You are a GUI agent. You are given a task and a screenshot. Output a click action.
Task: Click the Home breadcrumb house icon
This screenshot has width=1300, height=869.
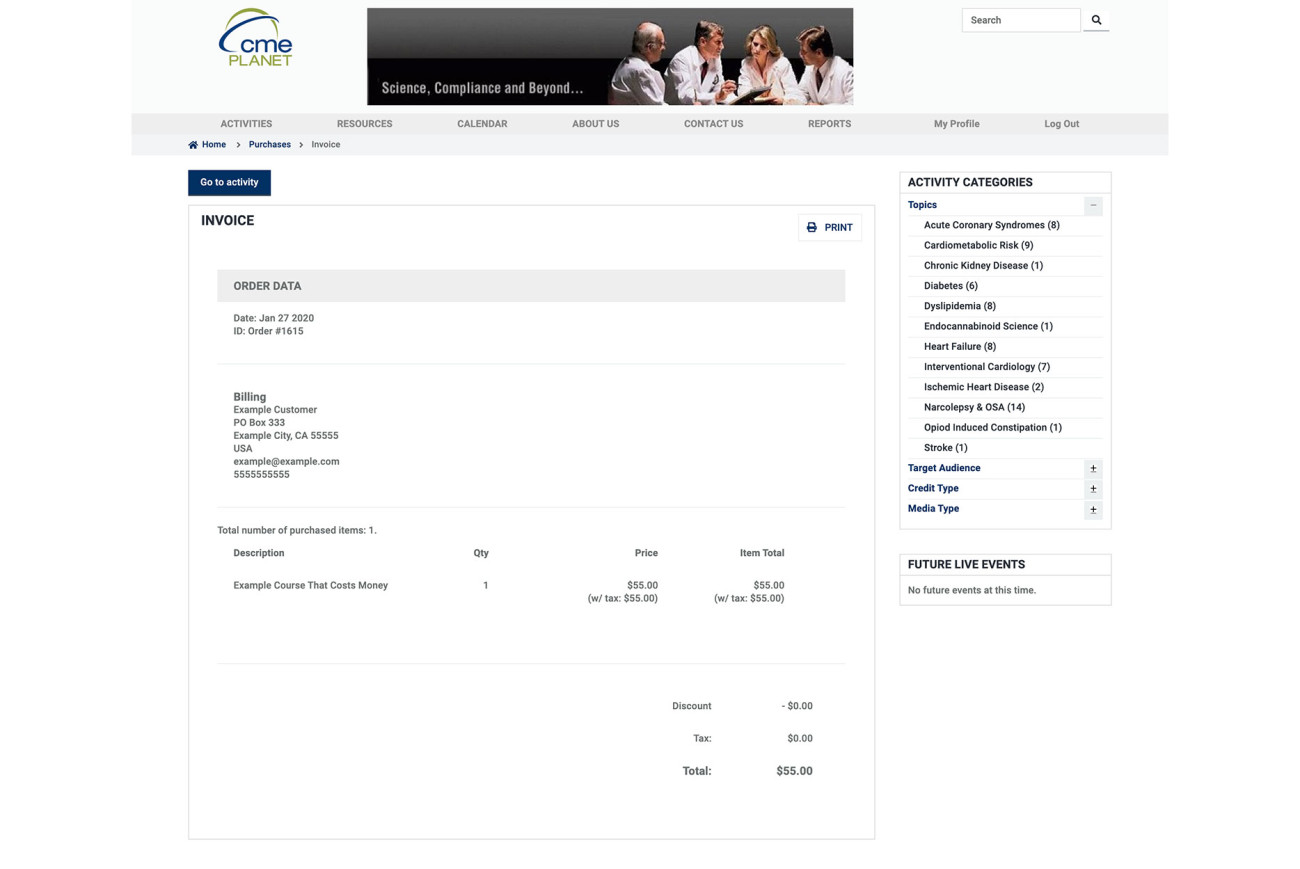[x=193, y=145]
